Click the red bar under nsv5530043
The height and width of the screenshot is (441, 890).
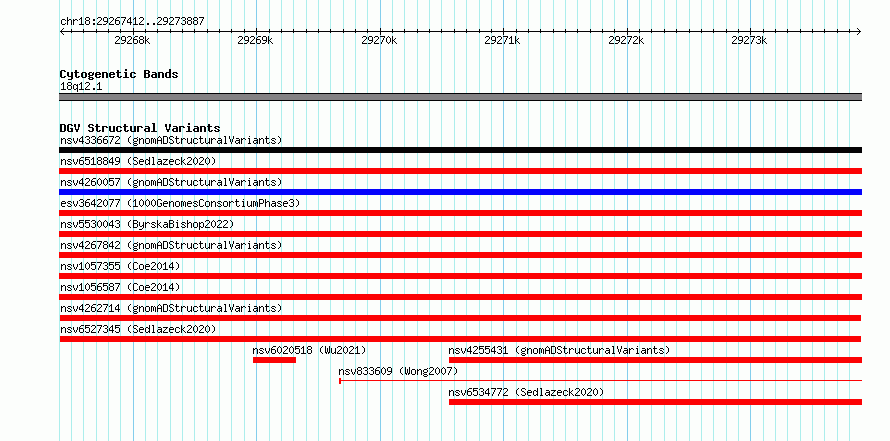(461, 234)
